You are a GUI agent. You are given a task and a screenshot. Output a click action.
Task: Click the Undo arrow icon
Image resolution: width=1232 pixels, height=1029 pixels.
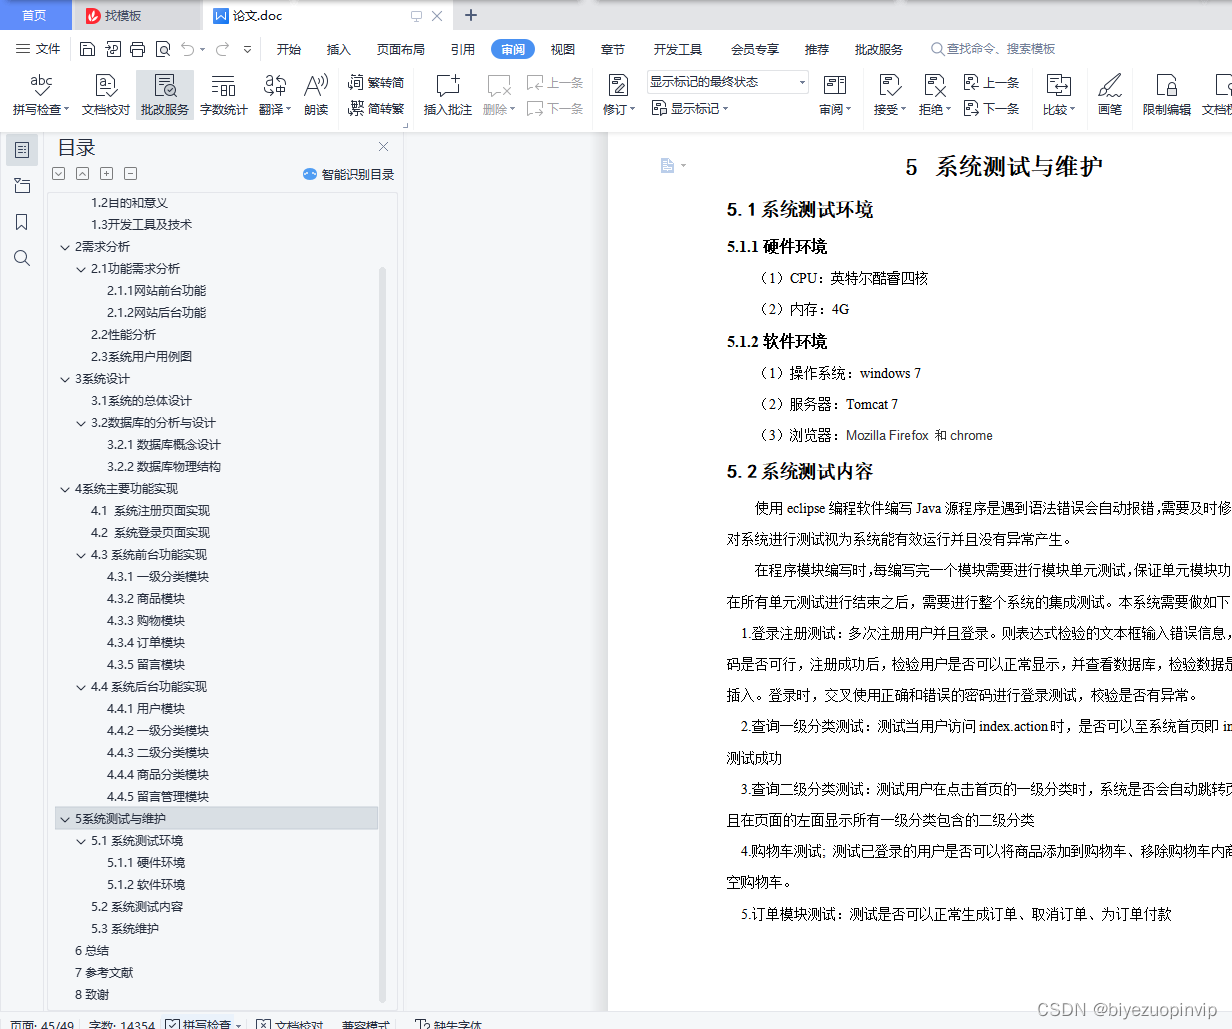click(x=187, y=49)
